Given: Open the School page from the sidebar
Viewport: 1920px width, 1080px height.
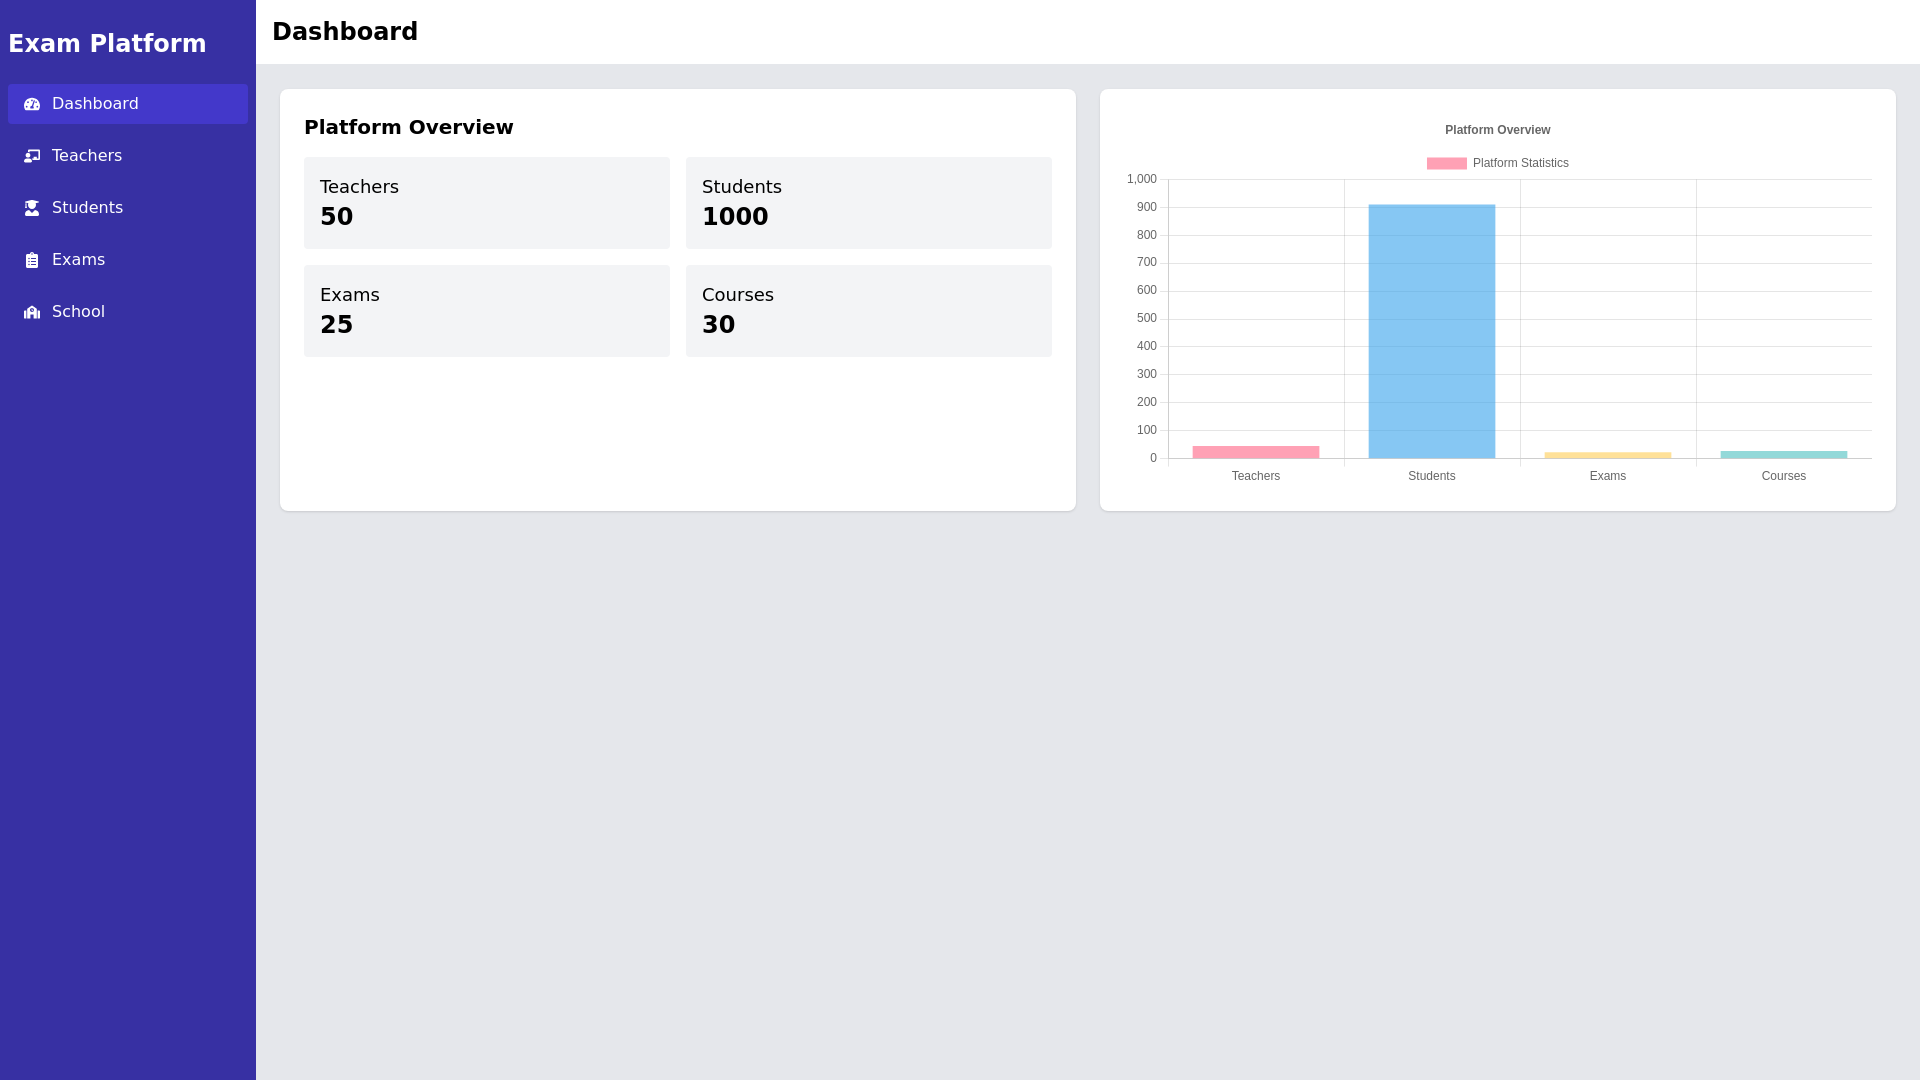Looking at the screenshot, I should click(x=78, y=311).
